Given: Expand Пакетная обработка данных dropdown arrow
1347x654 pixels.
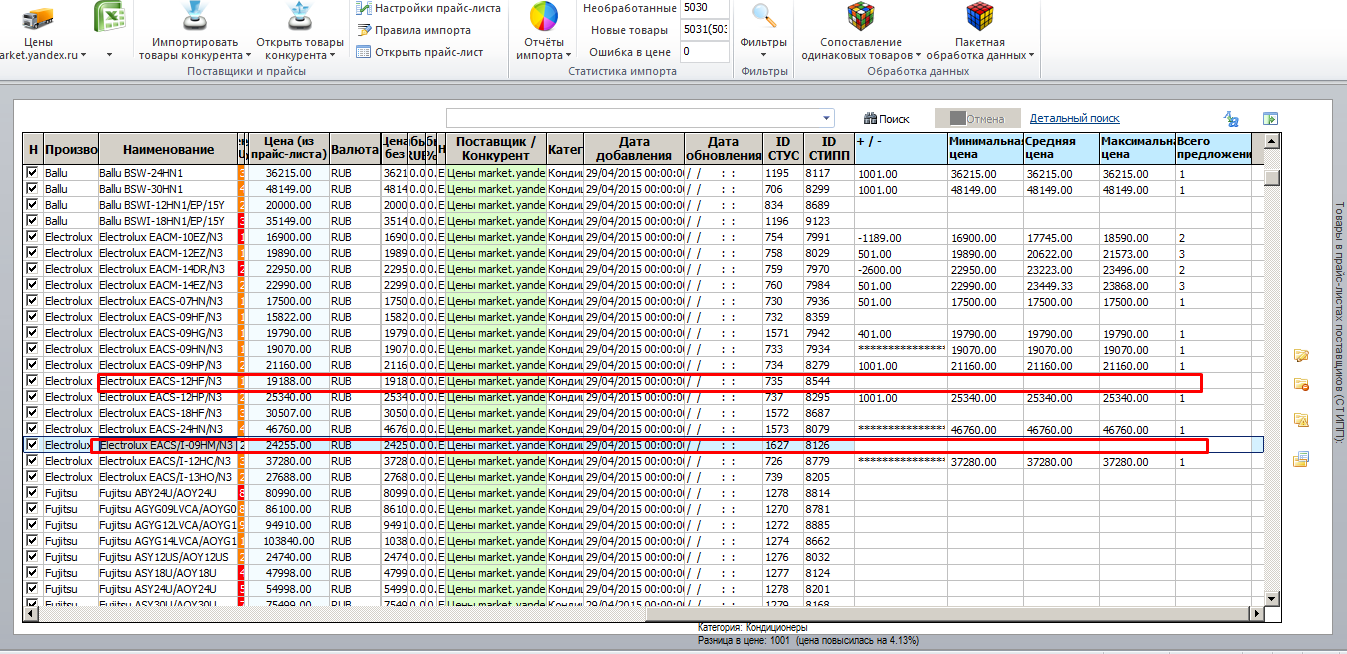Looking at the screenshot, I should point(1031,55).
